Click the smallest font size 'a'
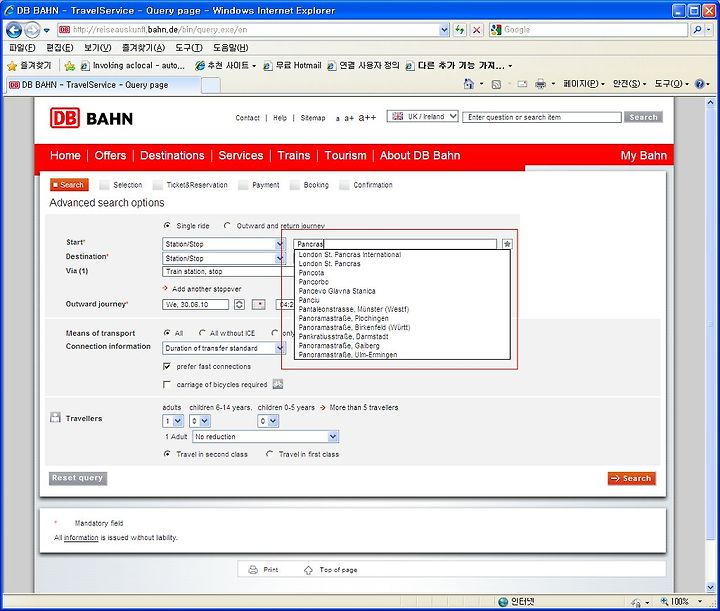The image size is (720, 611). click(x=338, y=119)
